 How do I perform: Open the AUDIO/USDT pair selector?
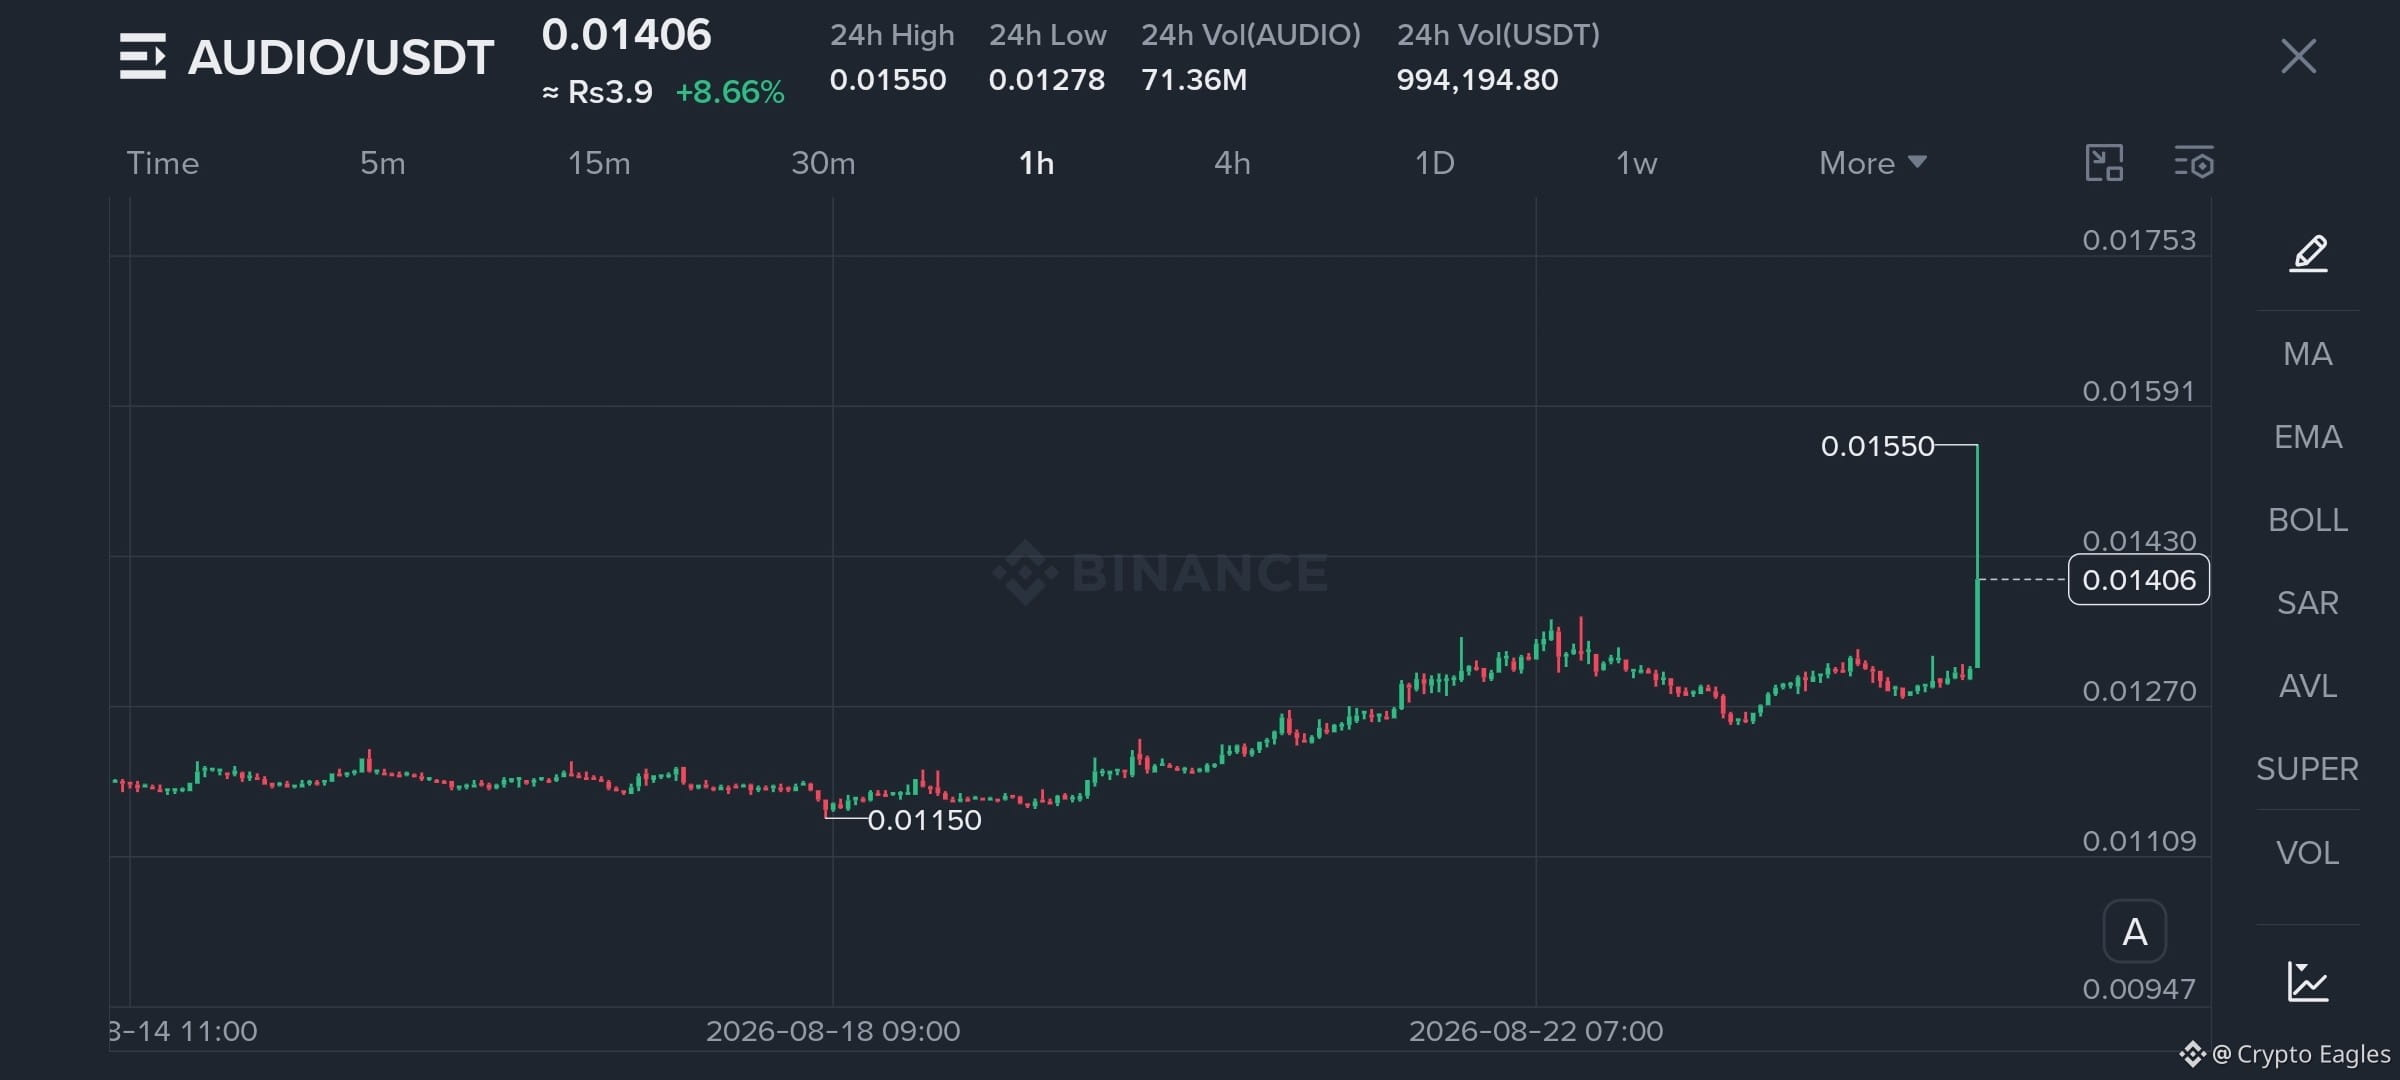tap(341, 57)
